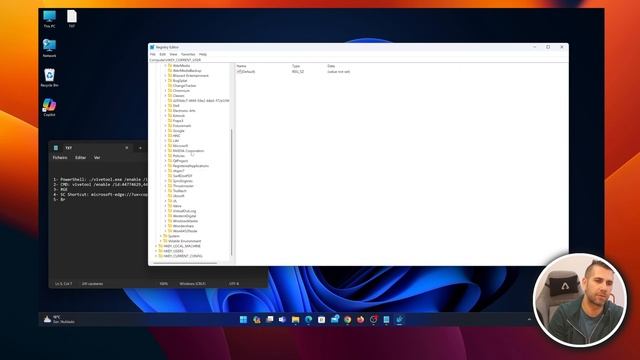
Task: Open the Recycle Bin
Action: click(49, 78)
